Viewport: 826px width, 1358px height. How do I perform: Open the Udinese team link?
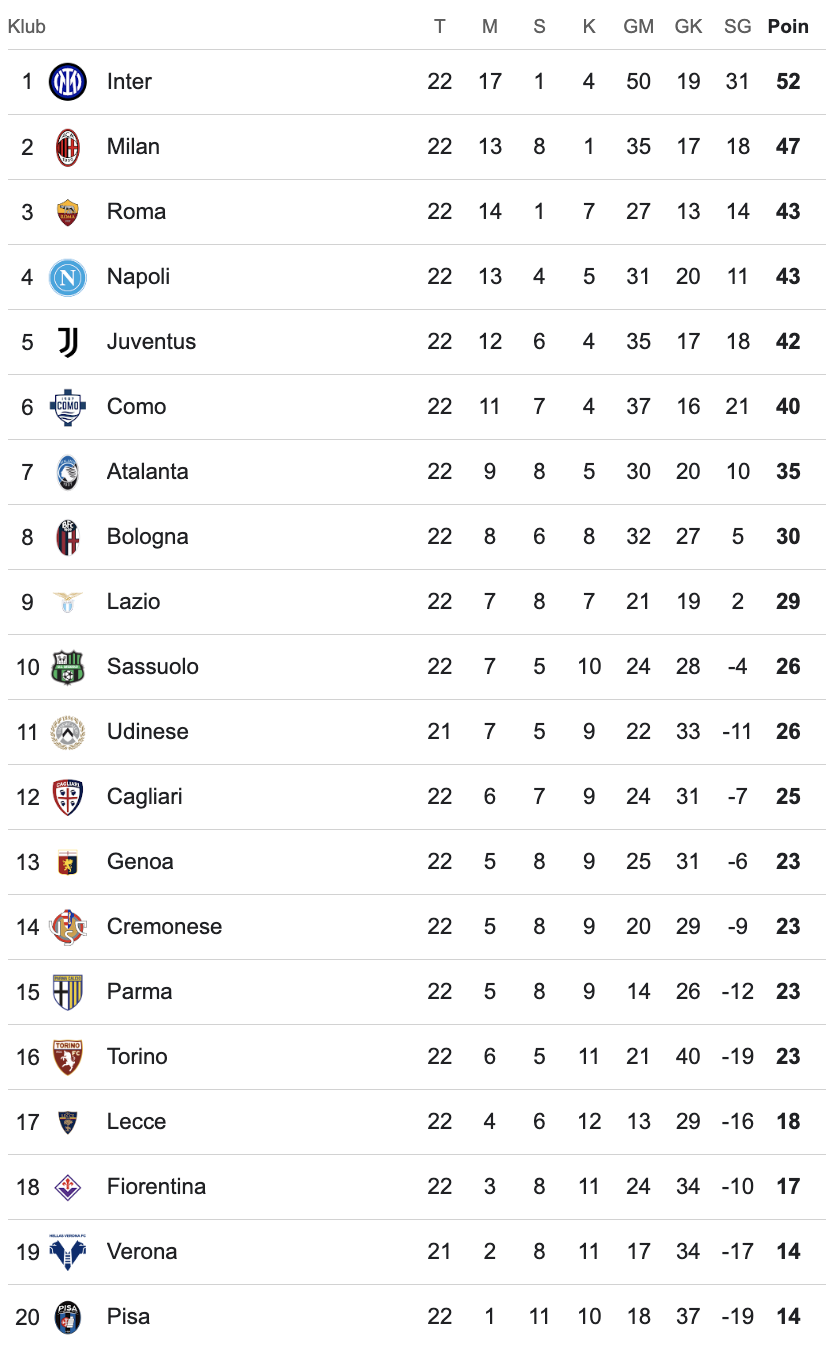[147, 732]
